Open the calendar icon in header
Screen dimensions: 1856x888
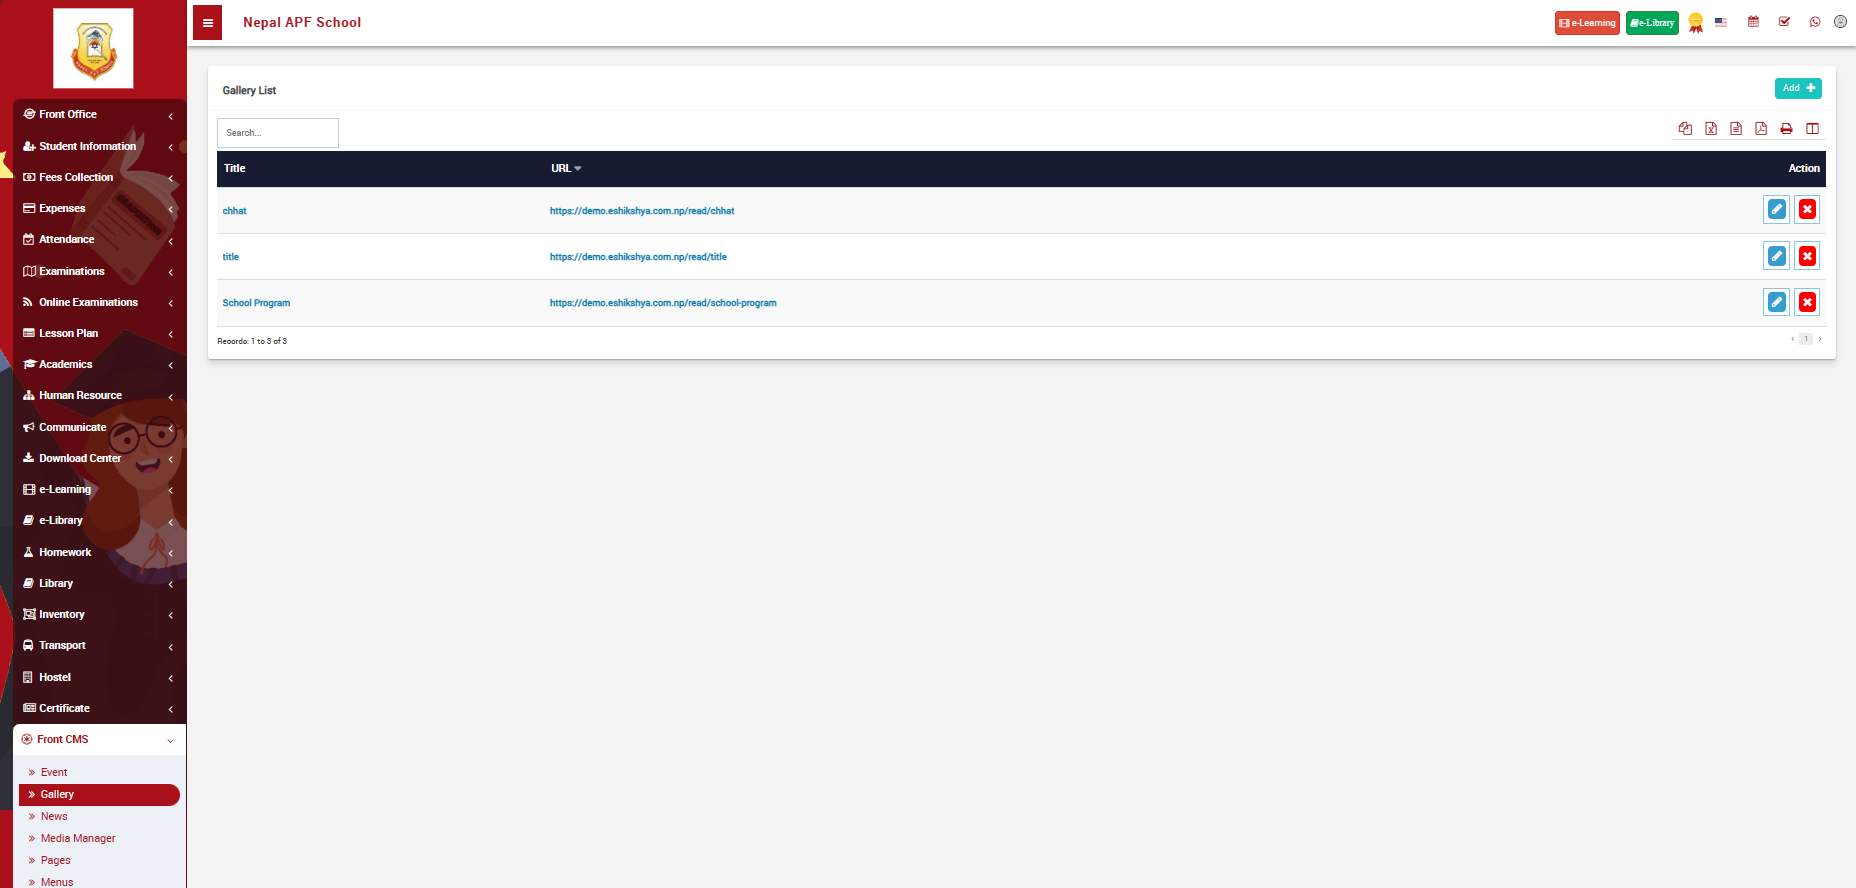(1753, 22)
